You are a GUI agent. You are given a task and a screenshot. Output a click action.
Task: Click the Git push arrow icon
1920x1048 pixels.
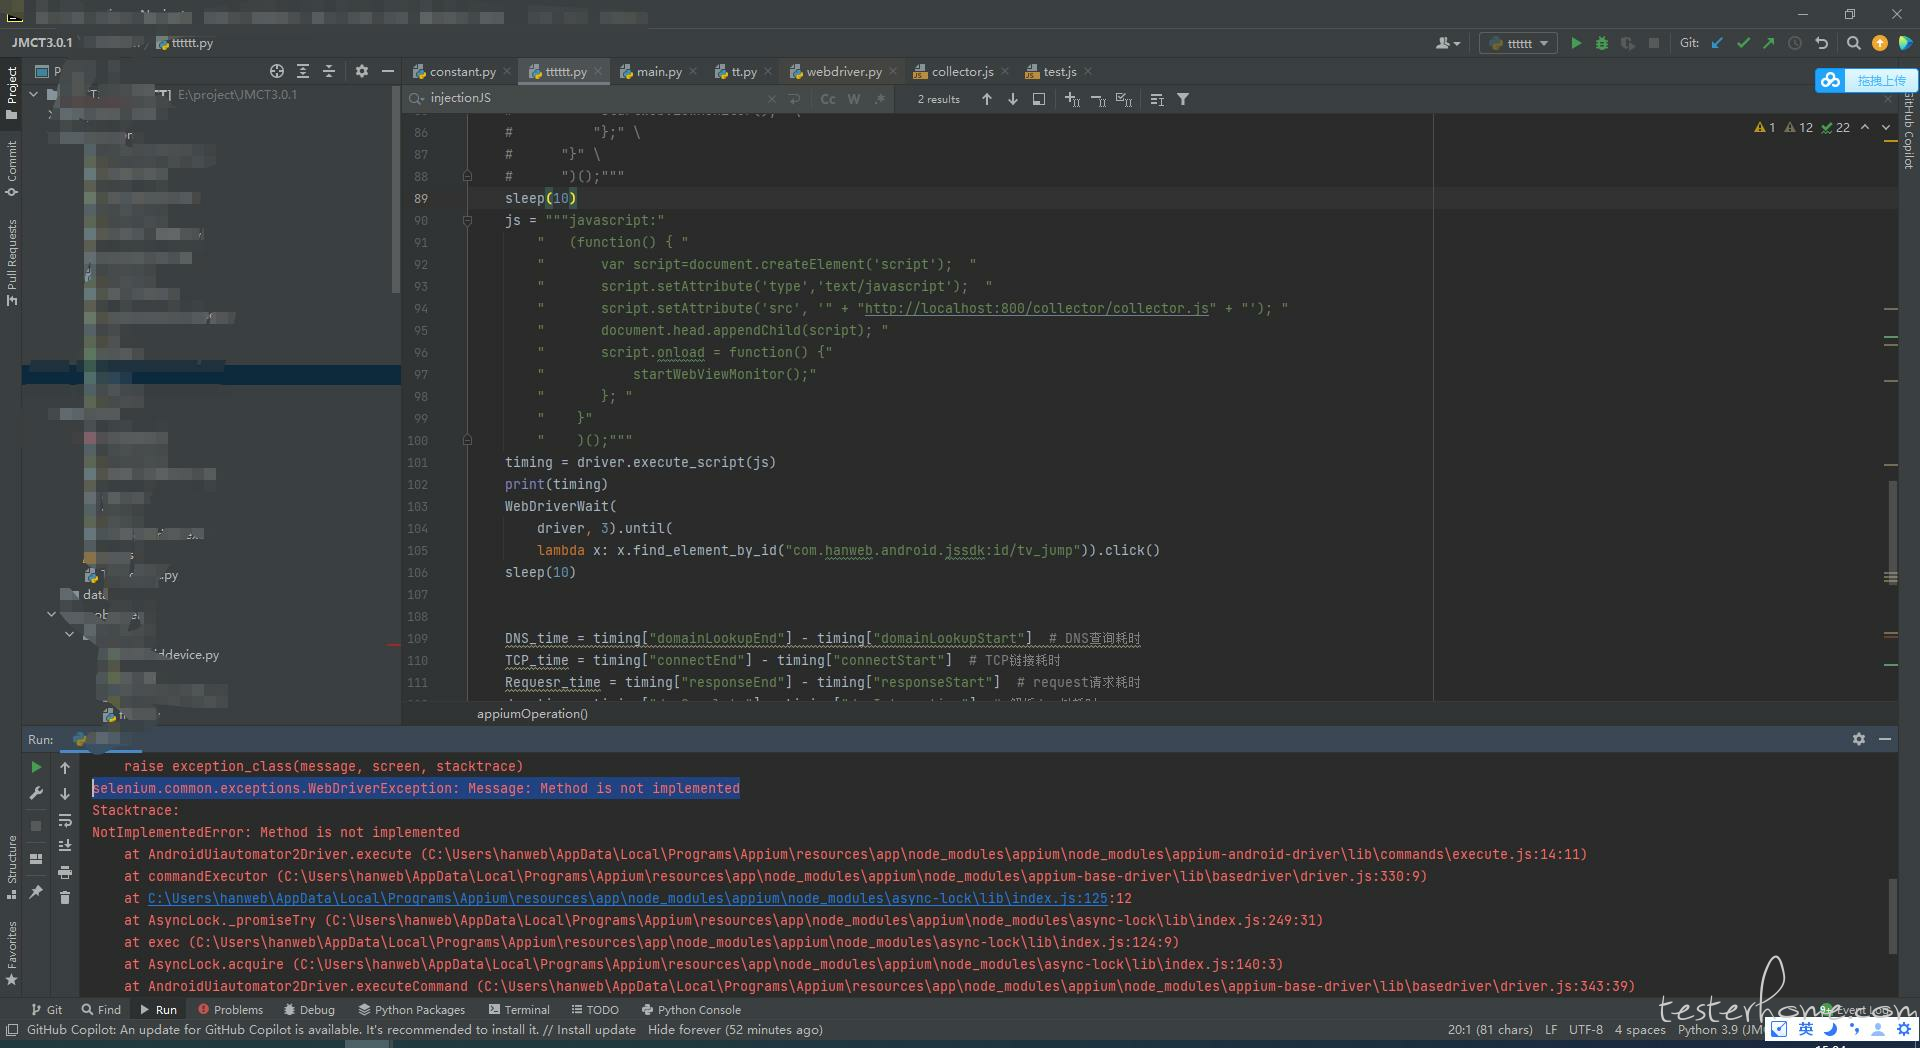pyautogui.click(x=1769, y=43)
